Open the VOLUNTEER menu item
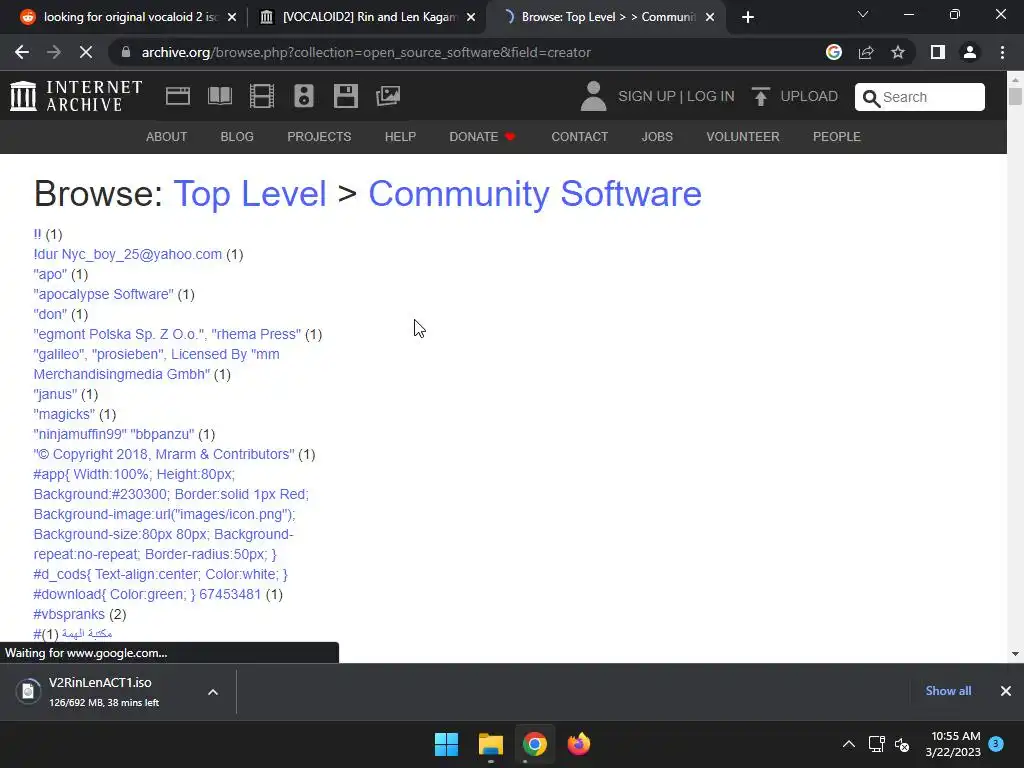This screenshot has width=1024, height=768. click(743, 136)
